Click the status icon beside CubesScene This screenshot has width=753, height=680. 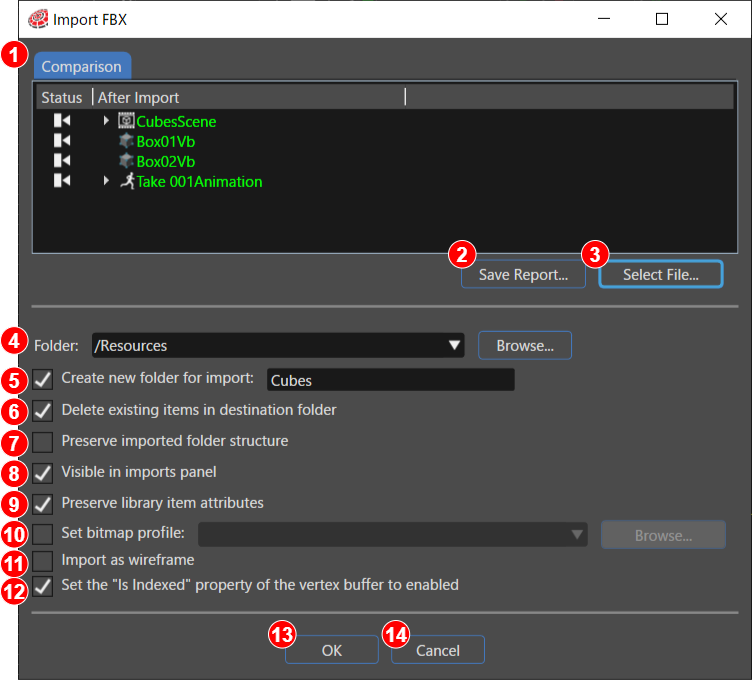(62, 120)
